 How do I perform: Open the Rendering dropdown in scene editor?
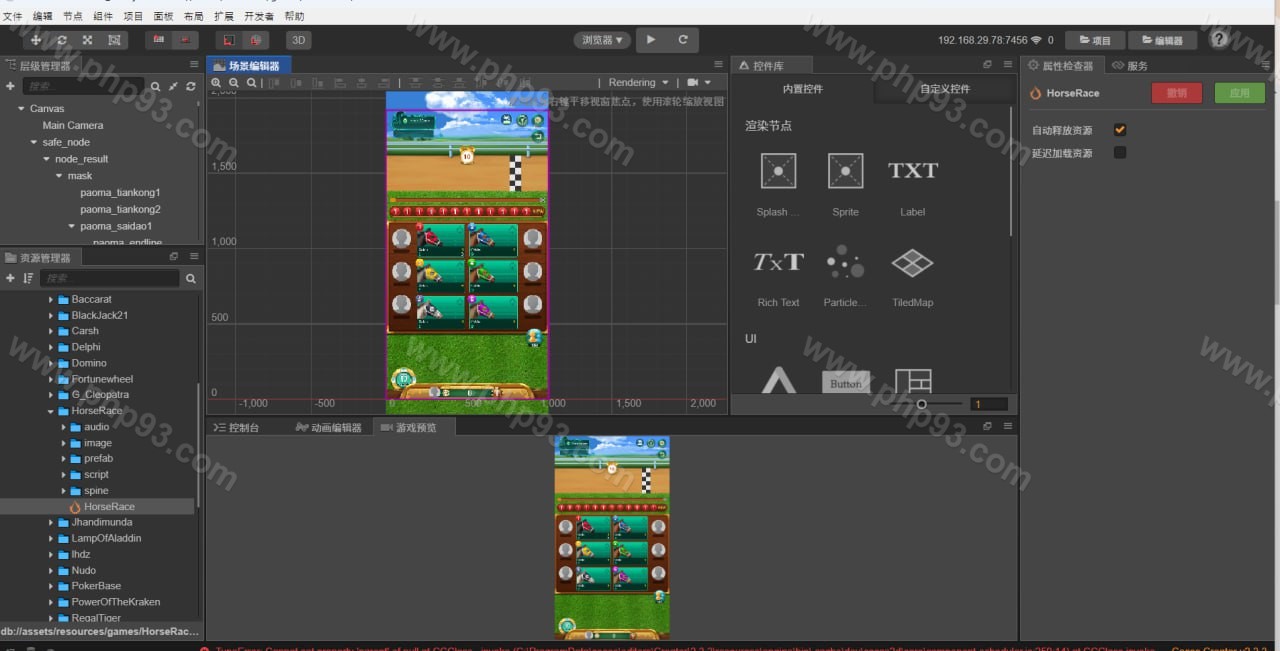click(638, 83)
